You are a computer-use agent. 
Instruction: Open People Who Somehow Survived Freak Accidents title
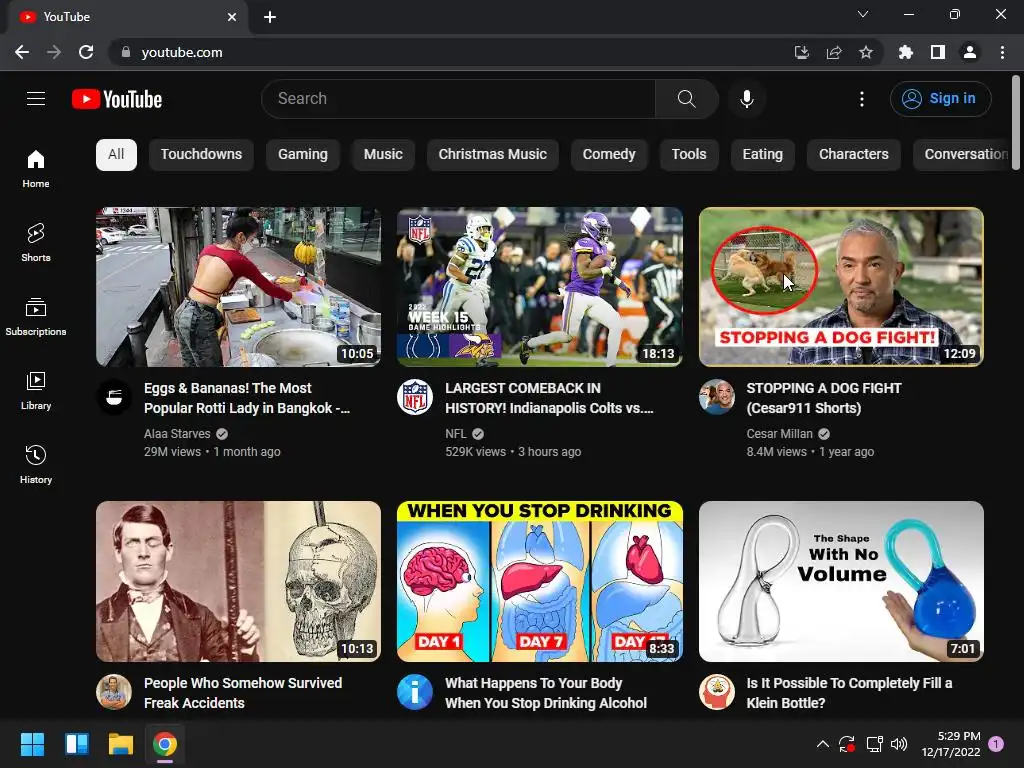243,693
